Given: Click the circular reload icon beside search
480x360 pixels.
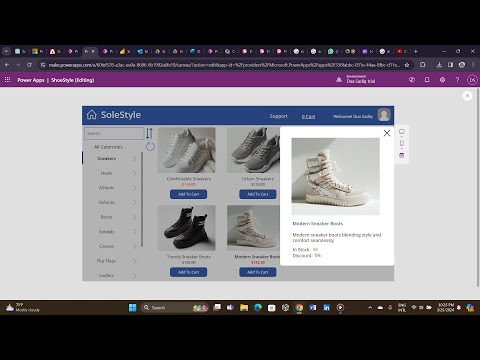Looking at the screenshot, I should 150,146.
